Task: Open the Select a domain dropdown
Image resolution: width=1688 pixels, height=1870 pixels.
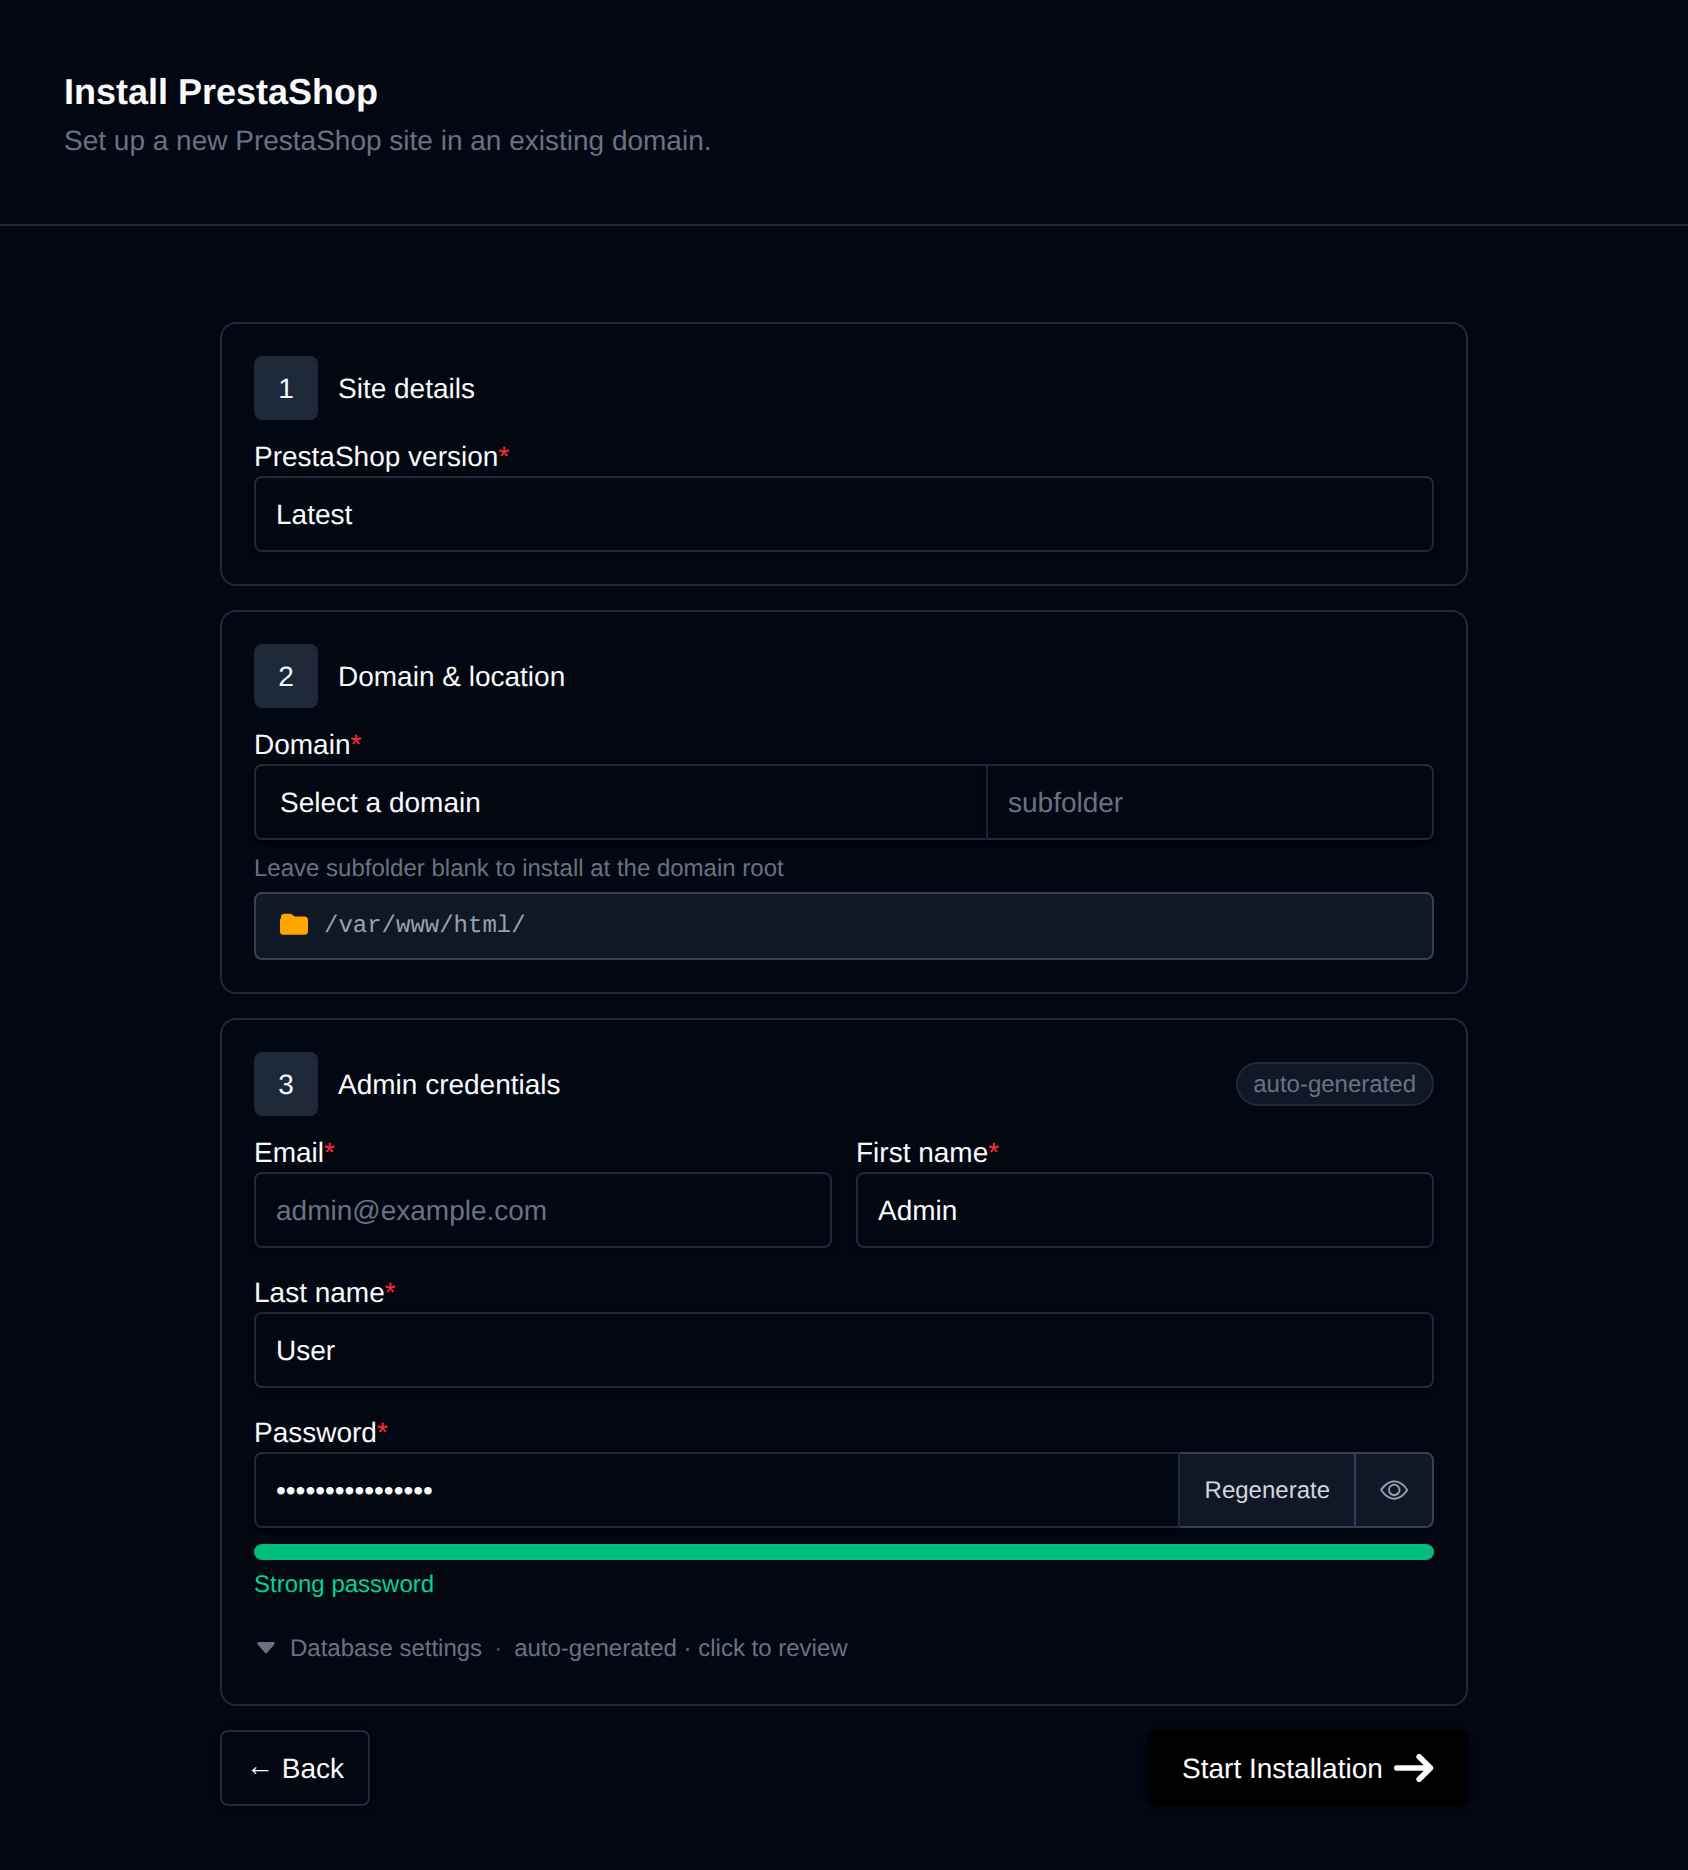Action: 621,802
